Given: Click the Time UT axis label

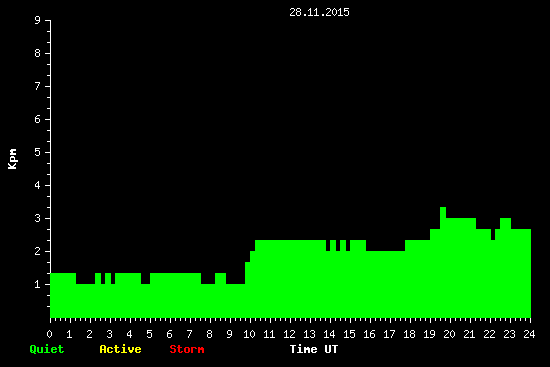Looking at the screenshot, I should click(314, 349).
